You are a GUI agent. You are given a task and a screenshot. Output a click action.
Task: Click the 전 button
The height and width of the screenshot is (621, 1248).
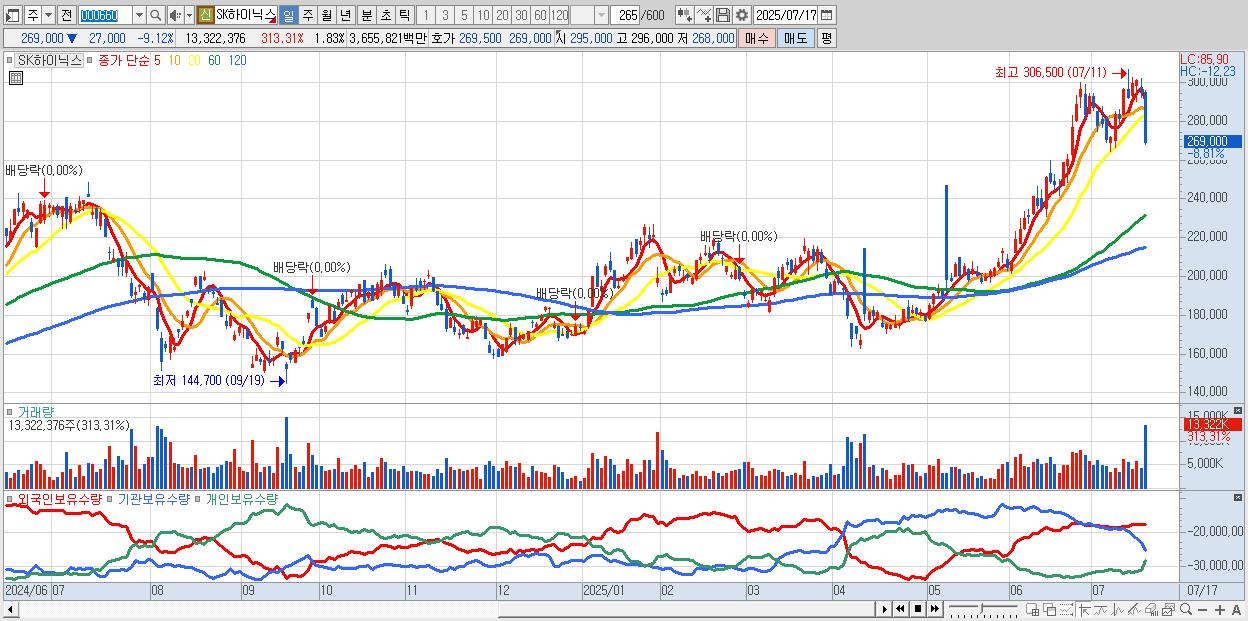click(x=66, y=15)
